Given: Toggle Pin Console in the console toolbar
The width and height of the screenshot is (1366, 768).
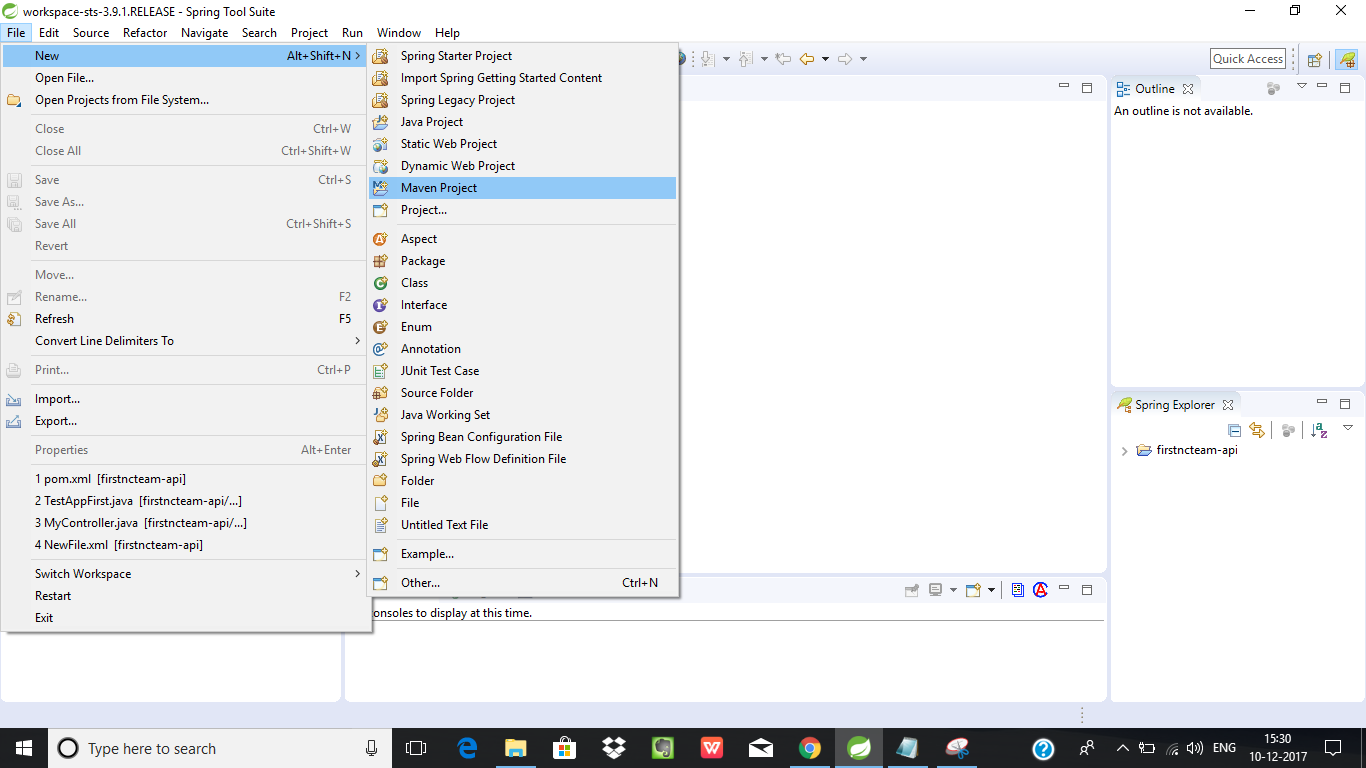Looking at the screenshot, I should [x=912, y=590].
